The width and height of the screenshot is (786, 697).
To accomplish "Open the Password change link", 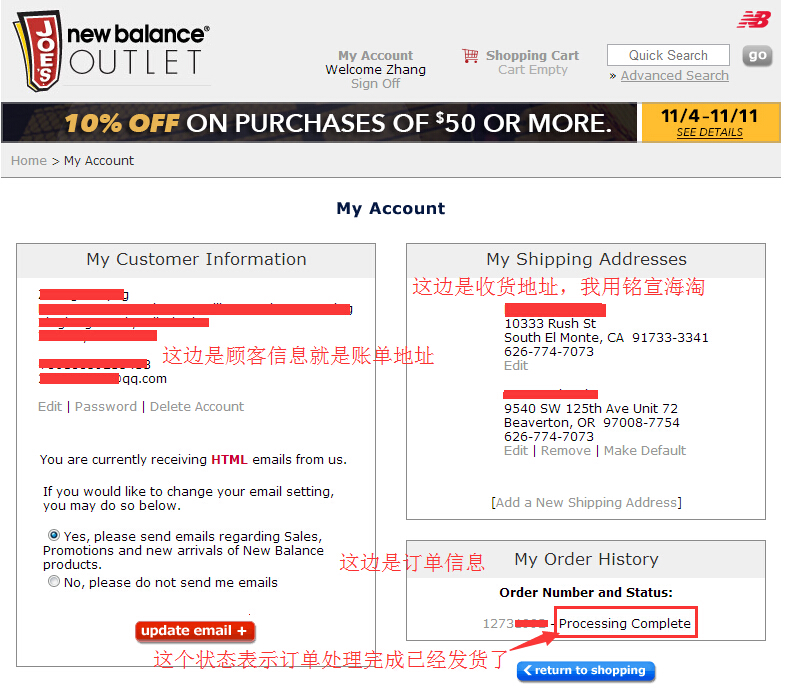I will pyautogui.click(x=106, y=406).
